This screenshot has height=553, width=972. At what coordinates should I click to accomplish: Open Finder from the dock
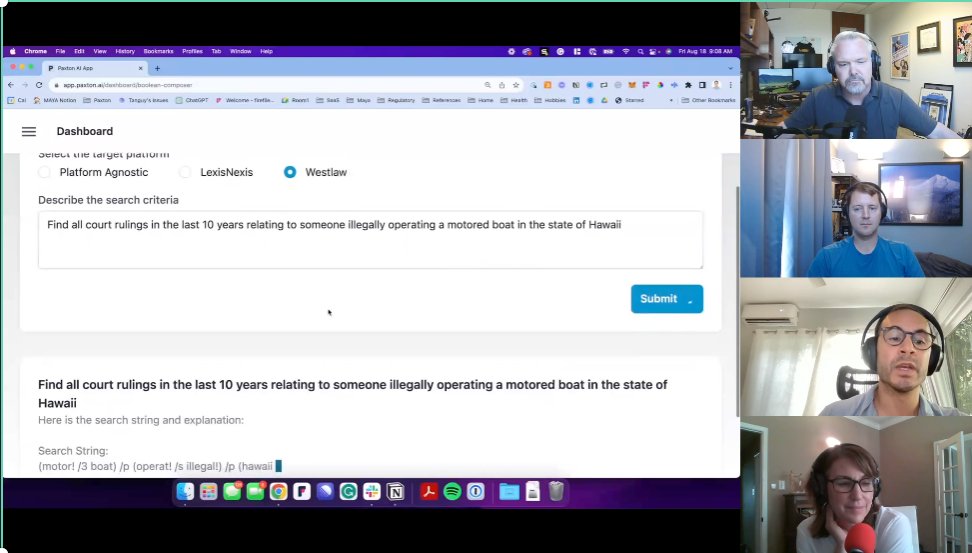pyautogui.click(x=185, y=492)
